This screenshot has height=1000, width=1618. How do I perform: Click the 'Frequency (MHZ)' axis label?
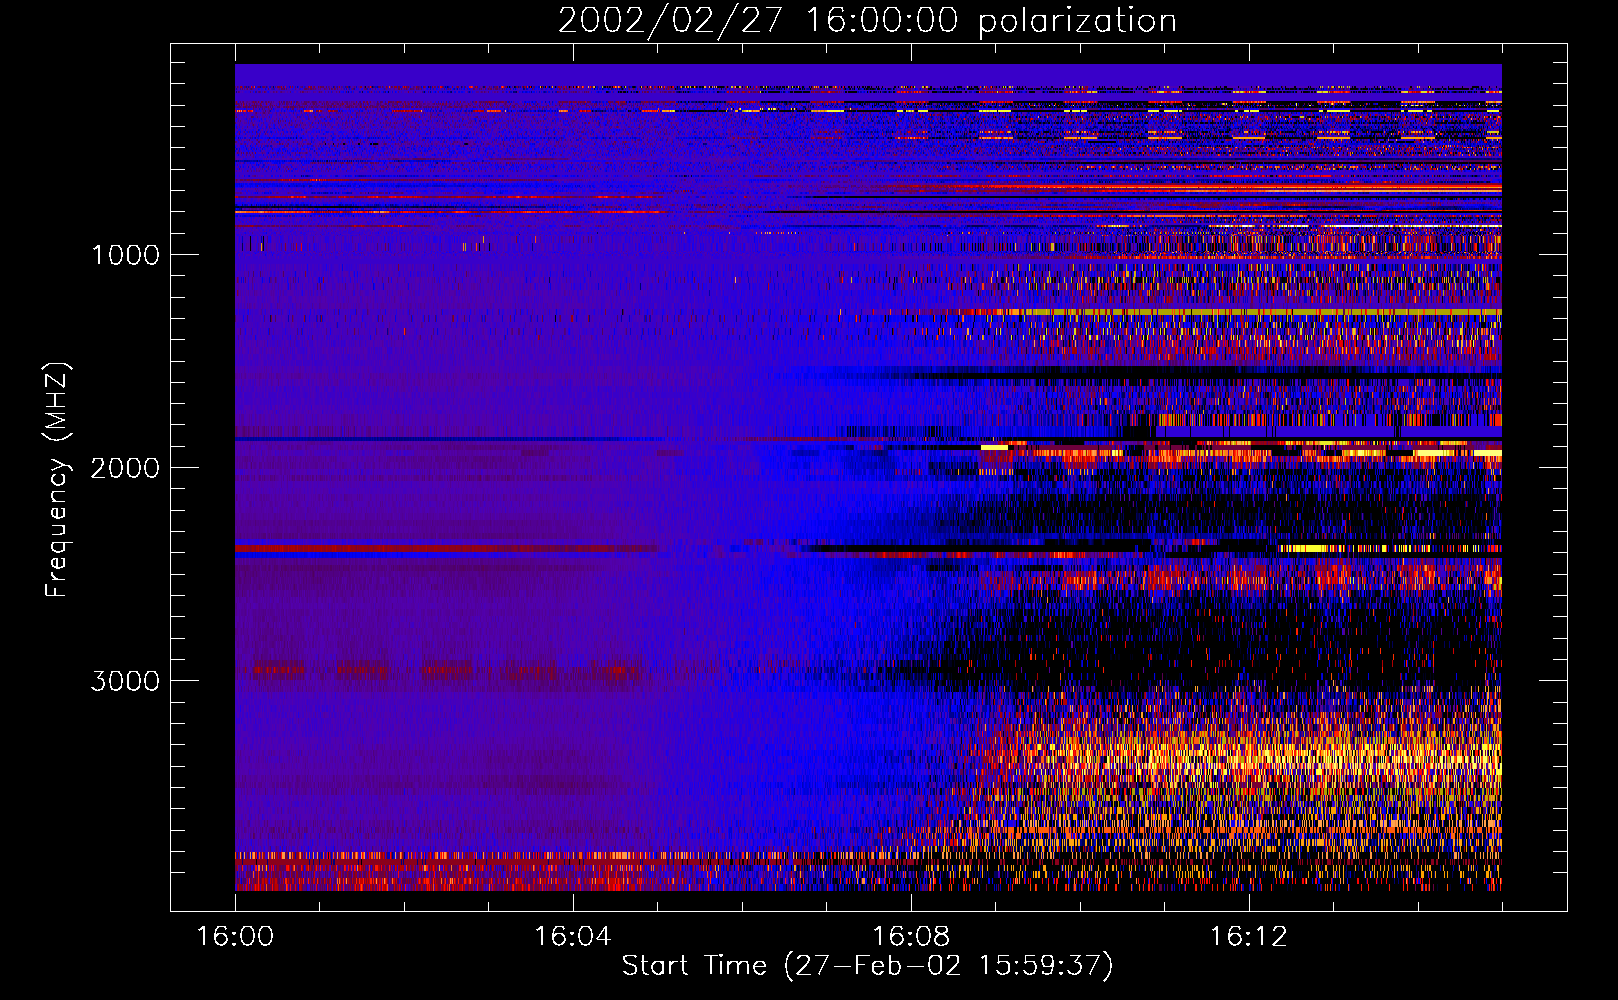point(57,480)
